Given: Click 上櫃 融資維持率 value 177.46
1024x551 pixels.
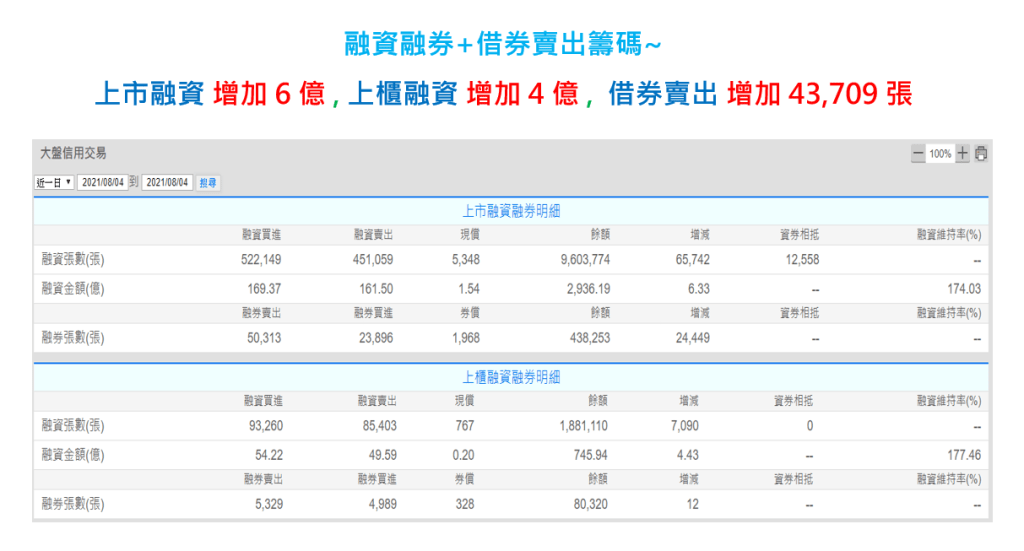Looking at the screenshot, I should point(963,455).
